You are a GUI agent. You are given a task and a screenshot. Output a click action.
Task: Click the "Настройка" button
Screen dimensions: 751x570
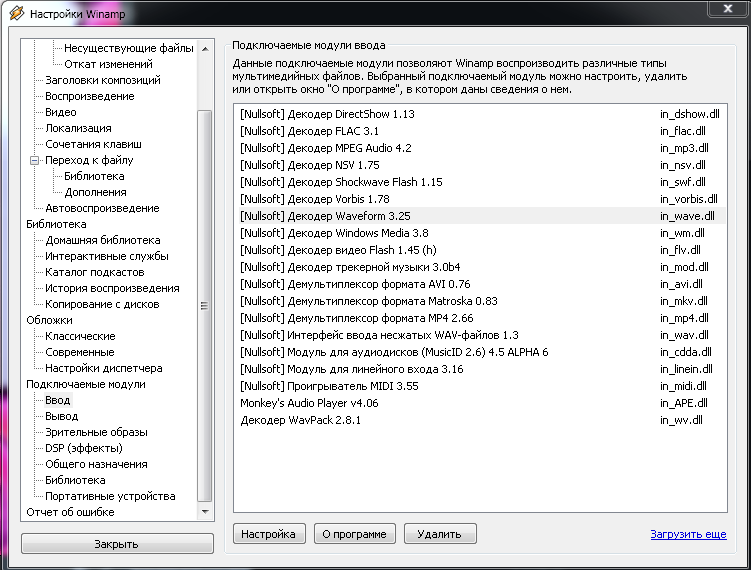(269, 534)
